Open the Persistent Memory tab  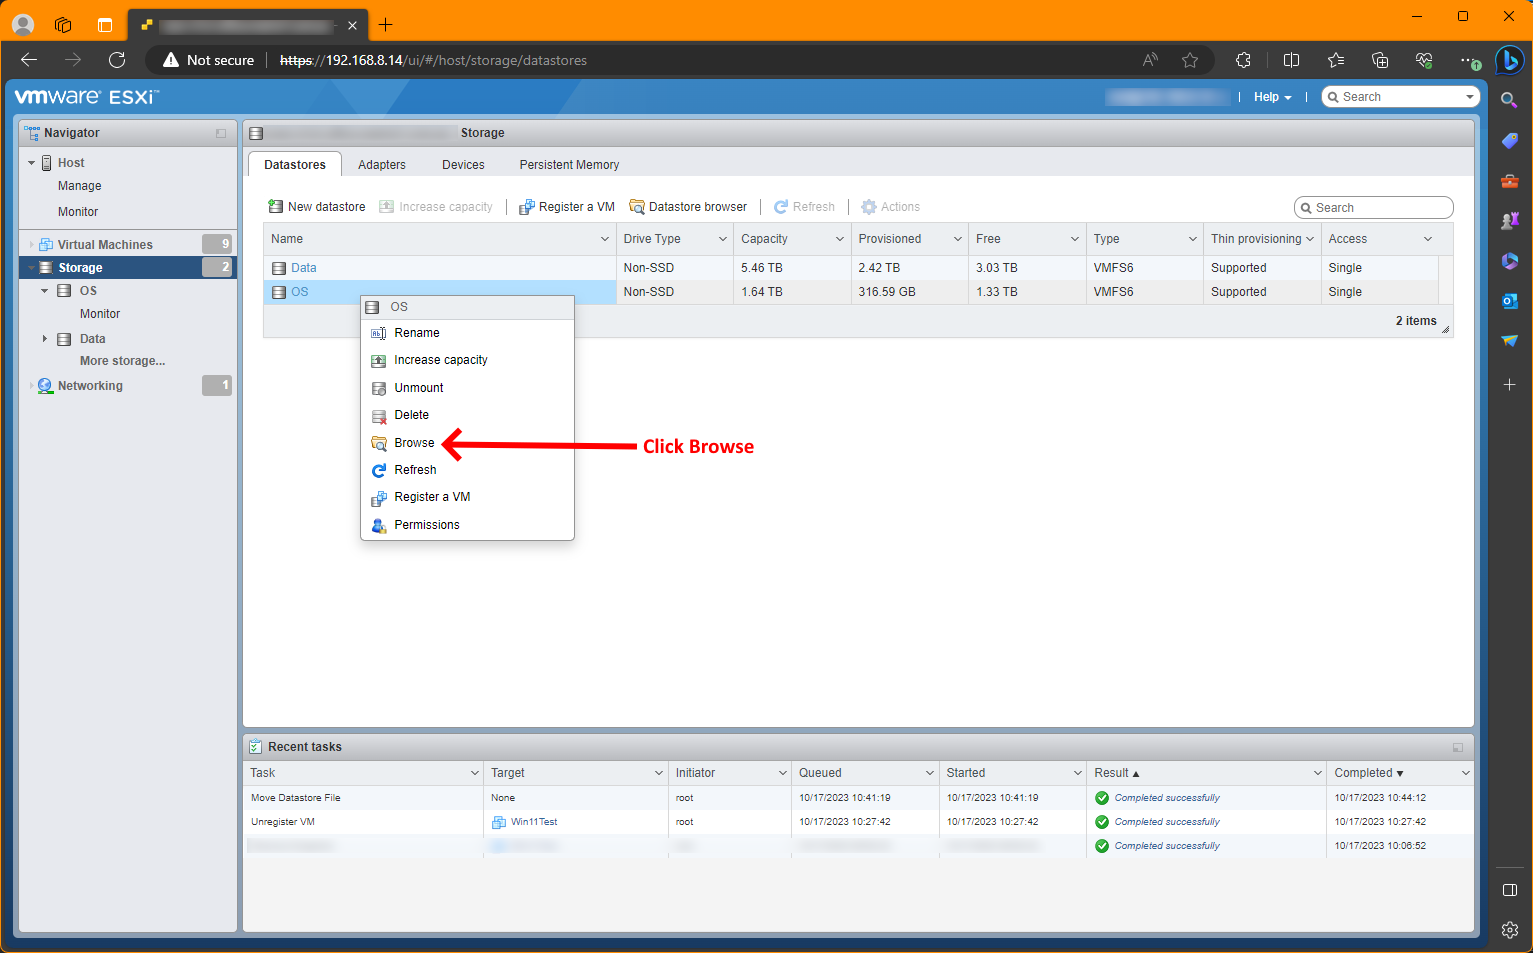click(x=569, y=165)
